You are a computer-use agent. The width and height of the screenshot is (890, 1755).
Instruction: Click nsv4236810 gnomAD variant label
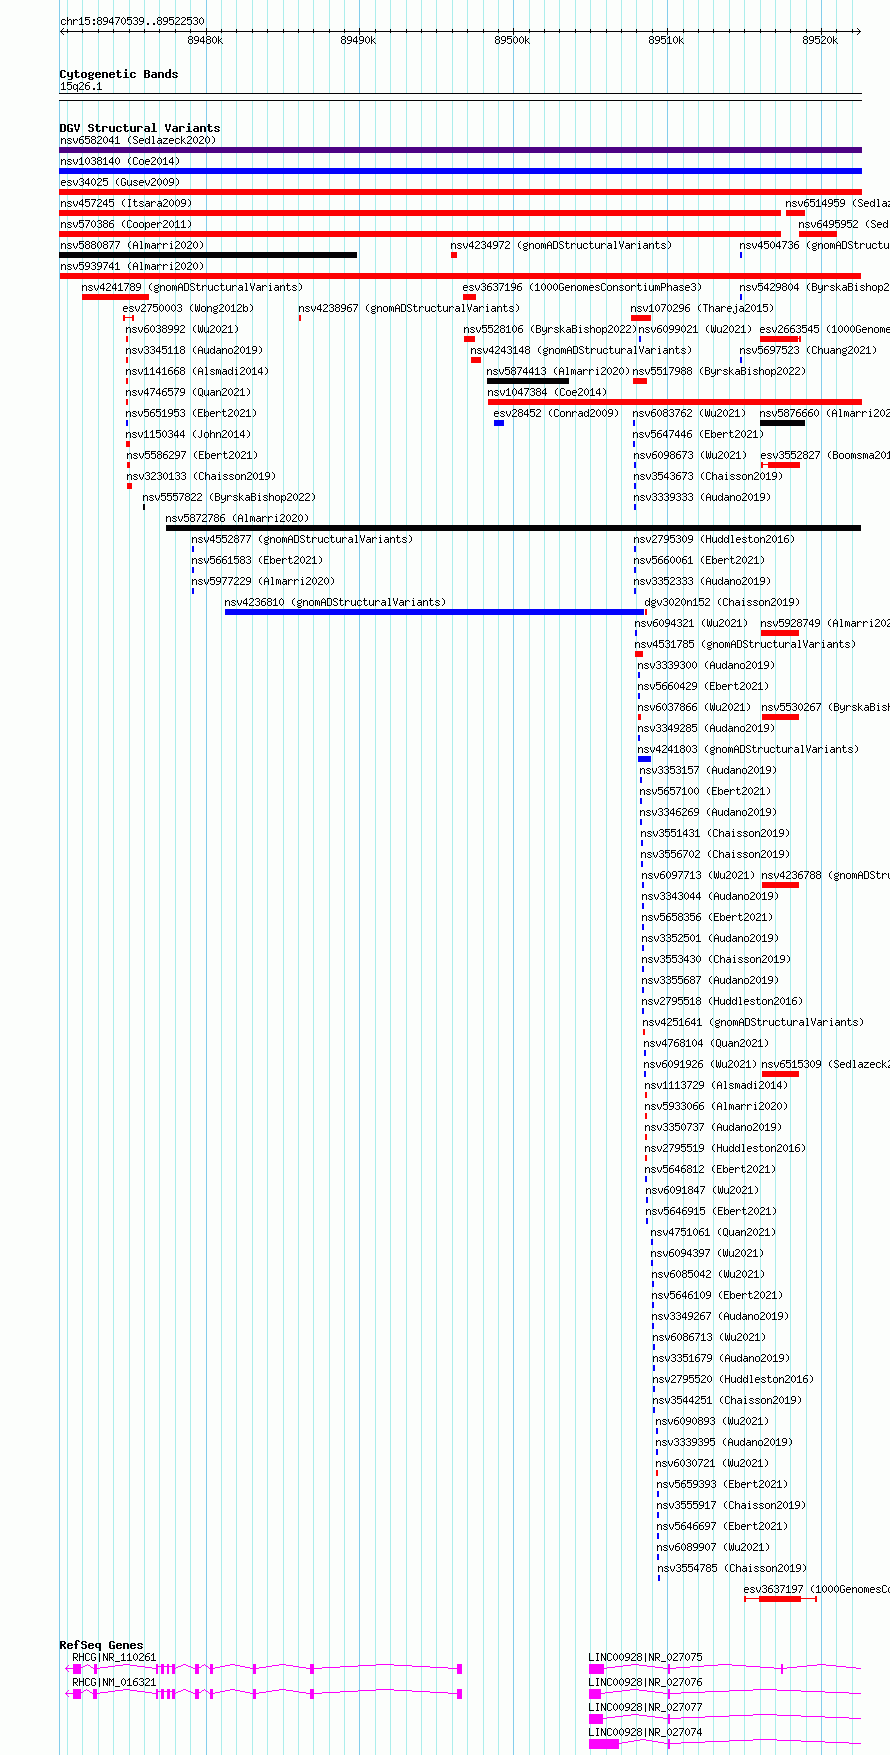(335, 602)
